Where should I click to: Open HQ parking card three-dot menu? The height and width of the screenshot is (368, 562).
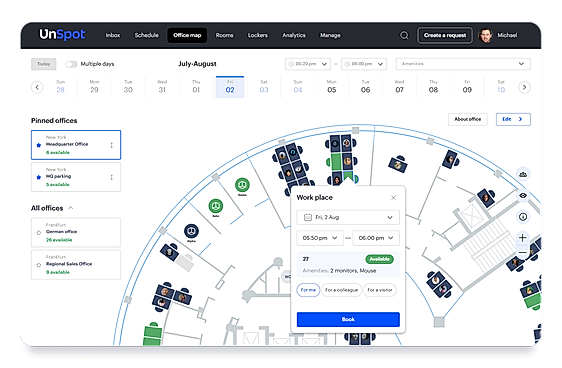coord(112,177)
